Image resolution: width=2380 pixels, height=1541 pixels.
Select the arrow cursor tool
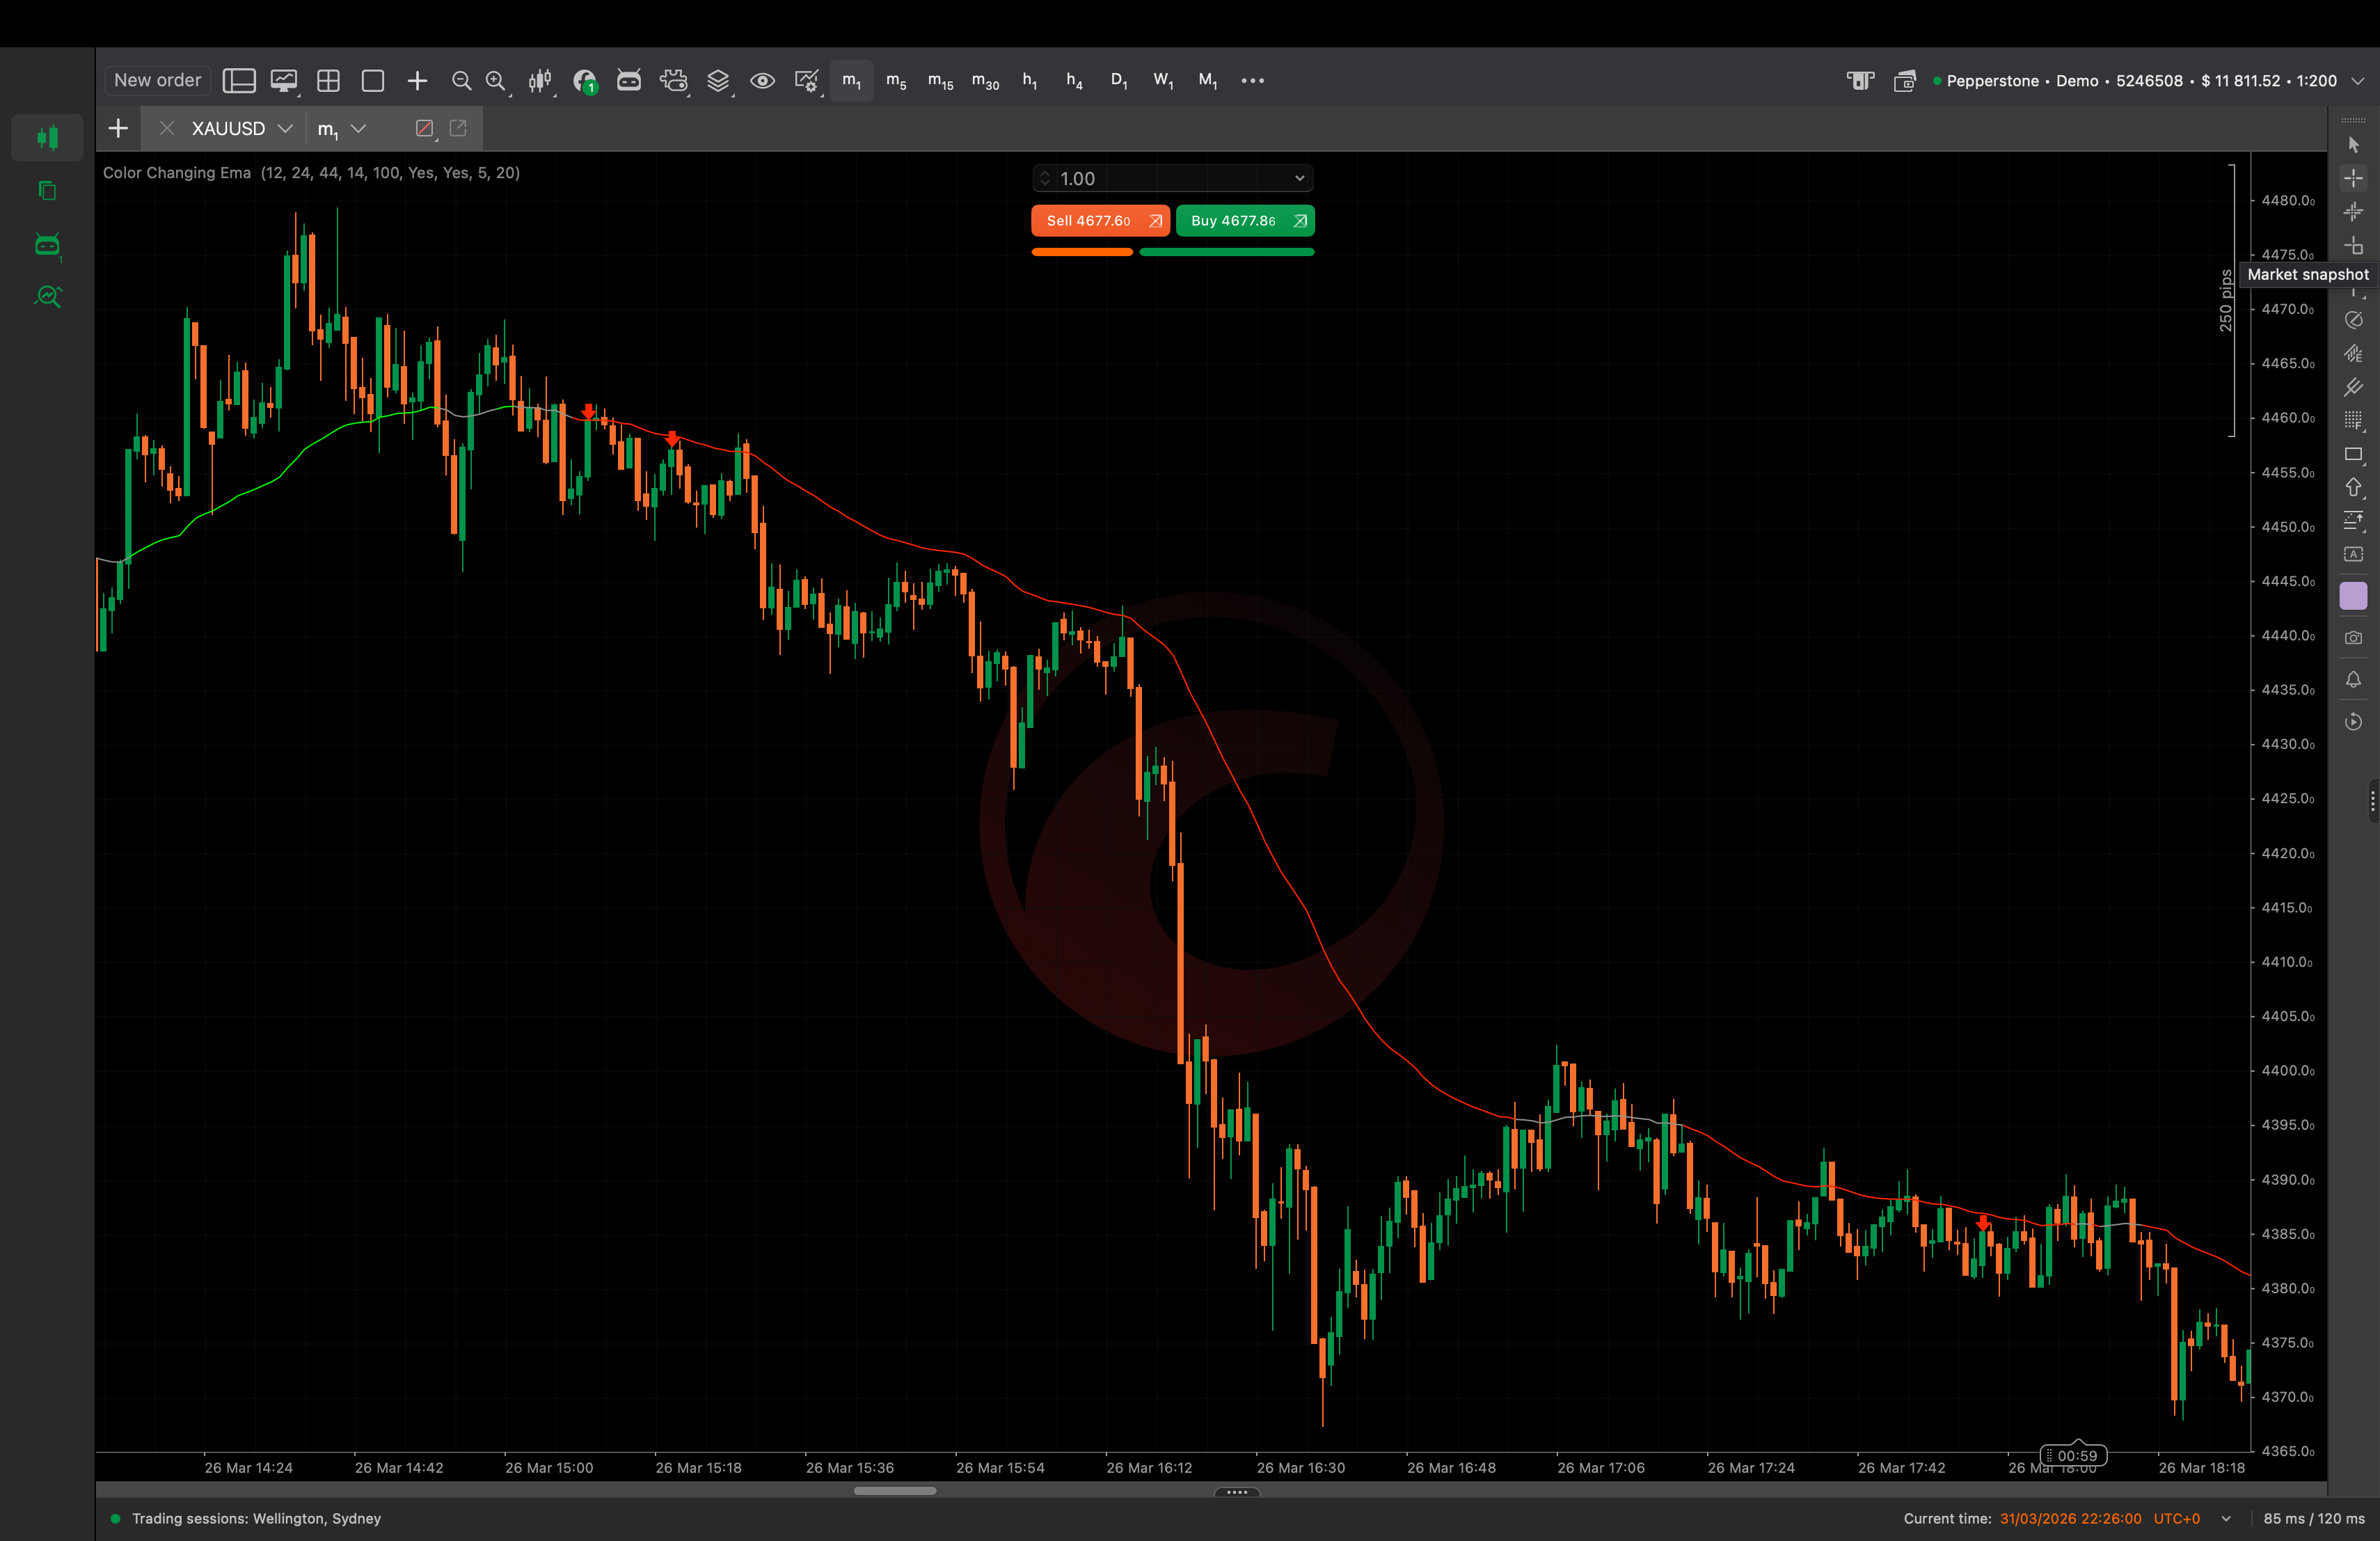coord(2353,145)
